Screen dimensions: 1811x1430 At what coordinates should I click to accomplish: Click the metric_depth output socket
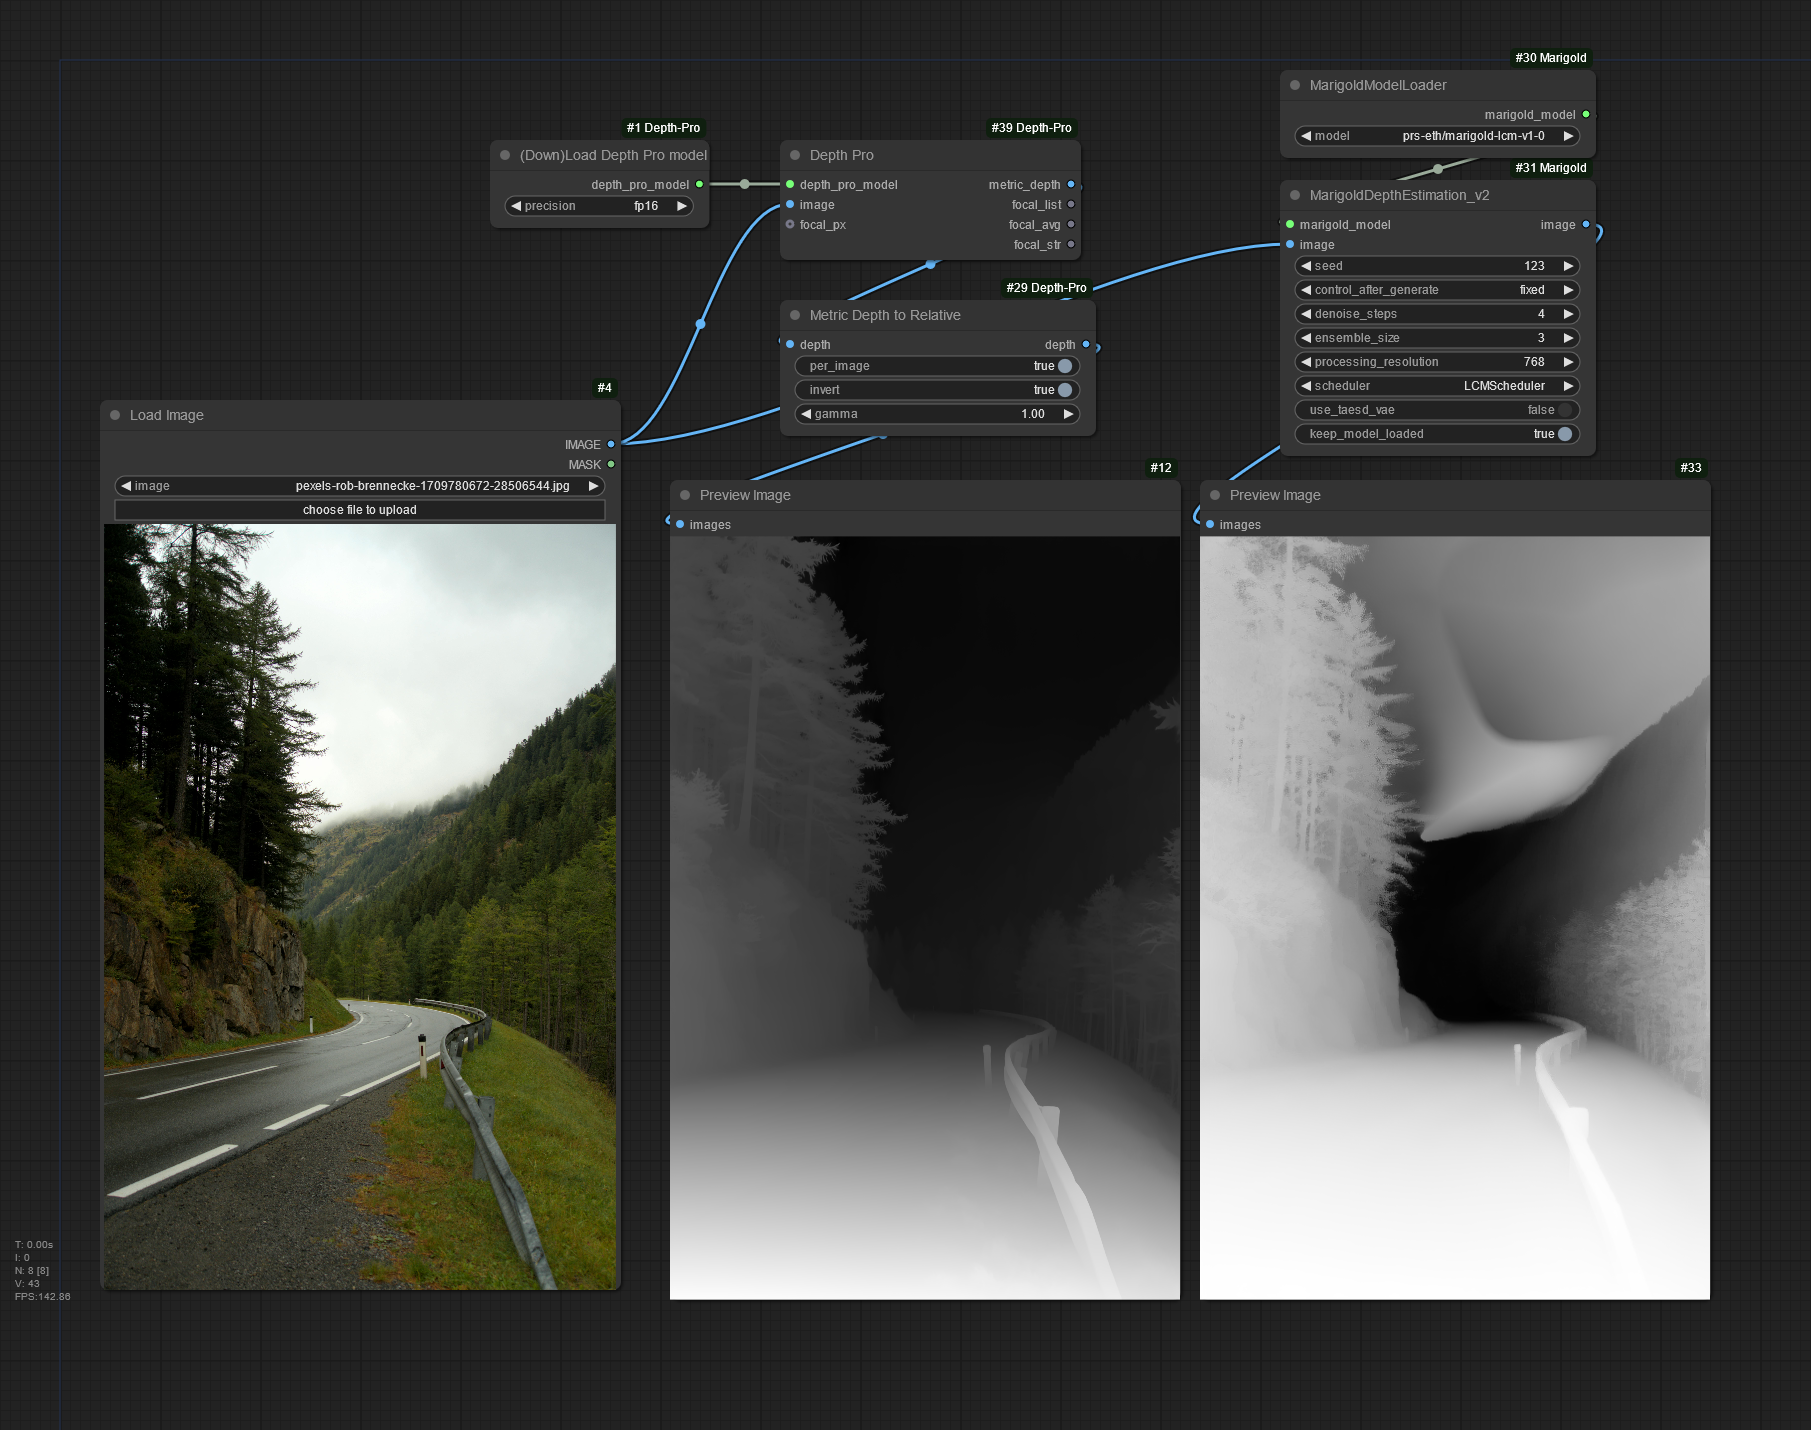[1071, 184]
